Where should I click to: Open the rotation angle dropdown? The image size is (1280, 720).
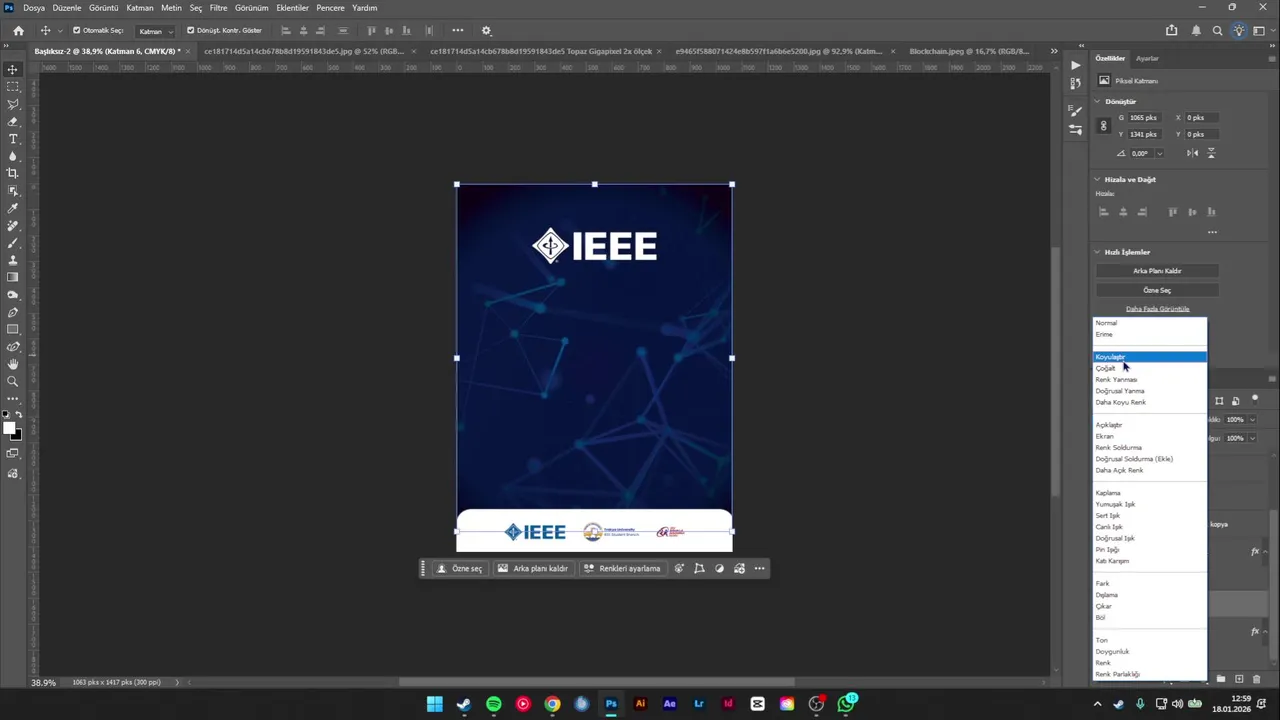(1160, 153)
